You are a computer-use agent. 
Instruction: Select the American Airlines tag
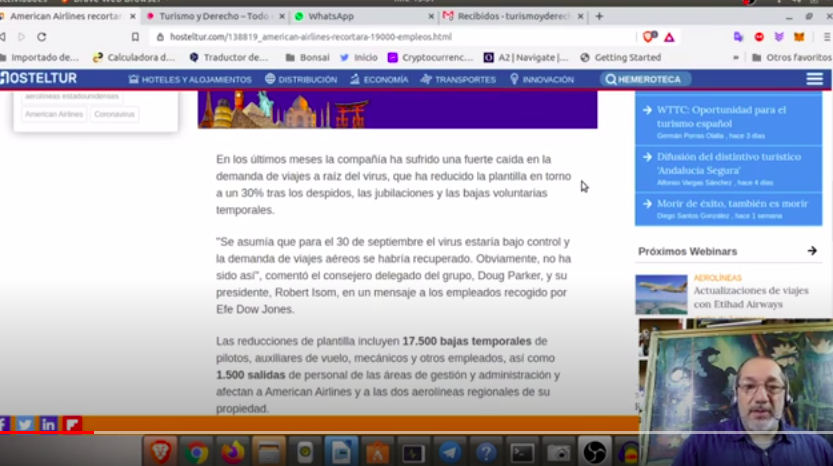coord(54,114)
